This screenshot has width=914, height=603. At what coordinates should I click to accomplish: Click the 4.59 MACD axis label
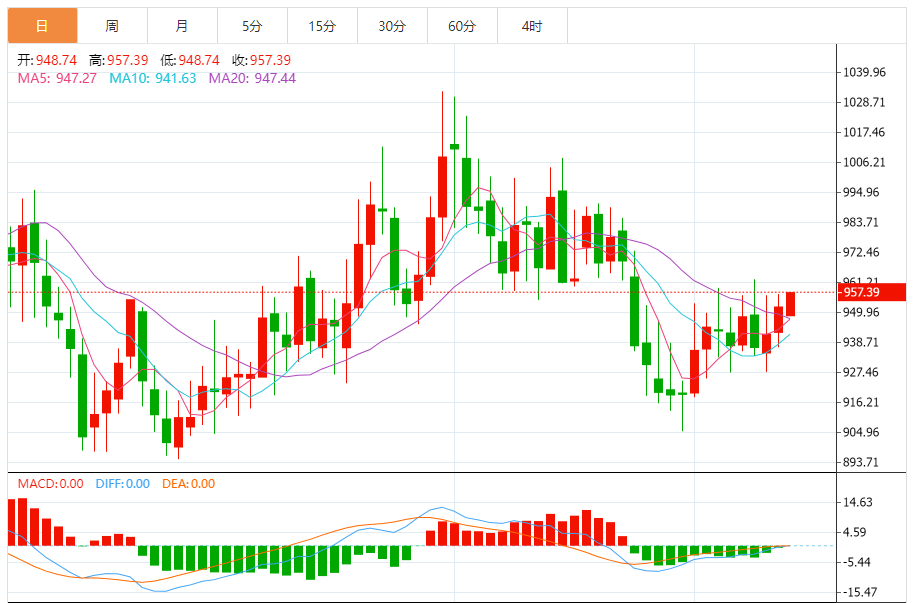point(855,532)
